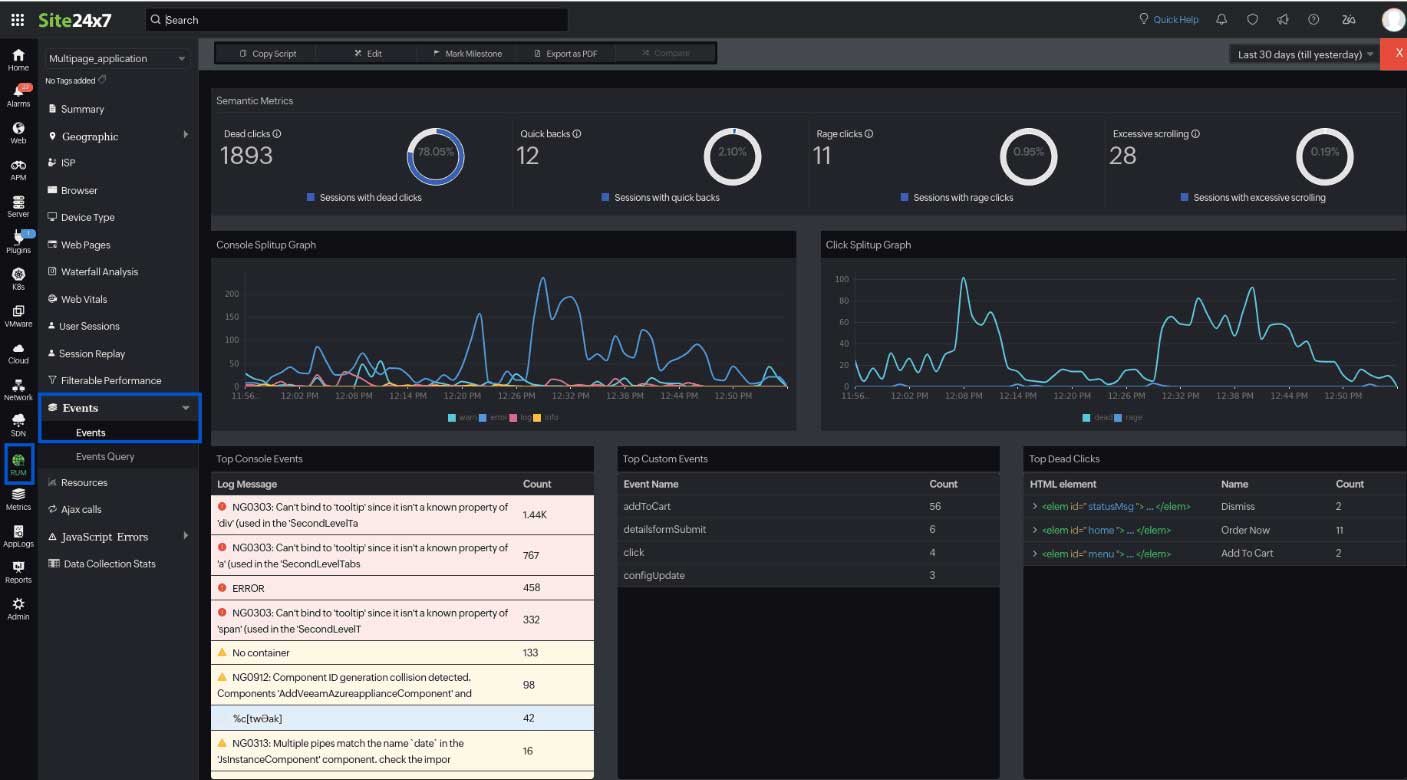Open the APM section in the sidebar
Viewport: 1407px width, 780px height.
pos(17,170)
